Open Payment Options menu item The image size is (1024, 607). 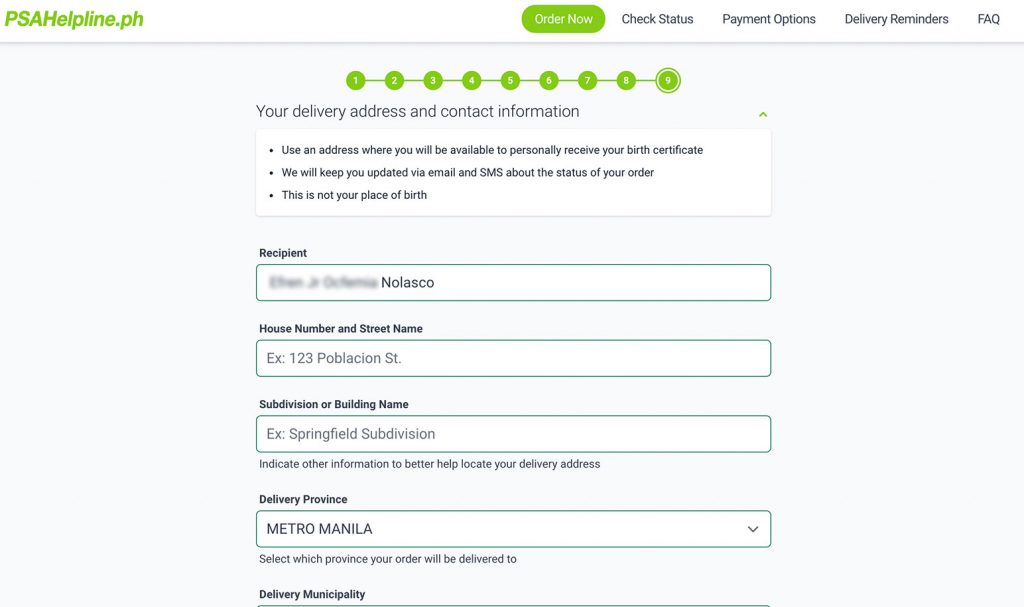click(x=769, y=19)
